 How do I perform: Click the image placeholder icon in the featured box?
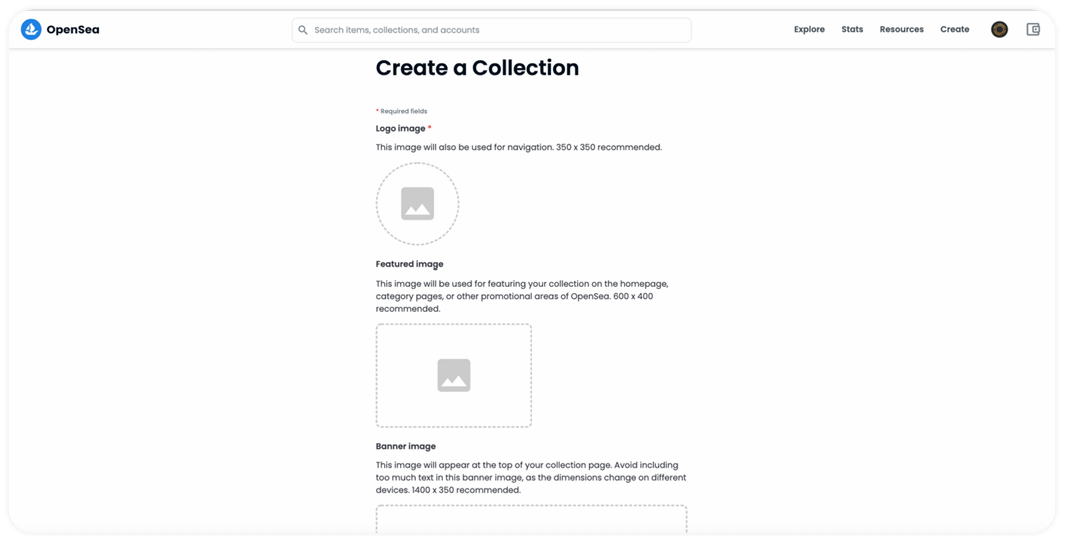454,376
